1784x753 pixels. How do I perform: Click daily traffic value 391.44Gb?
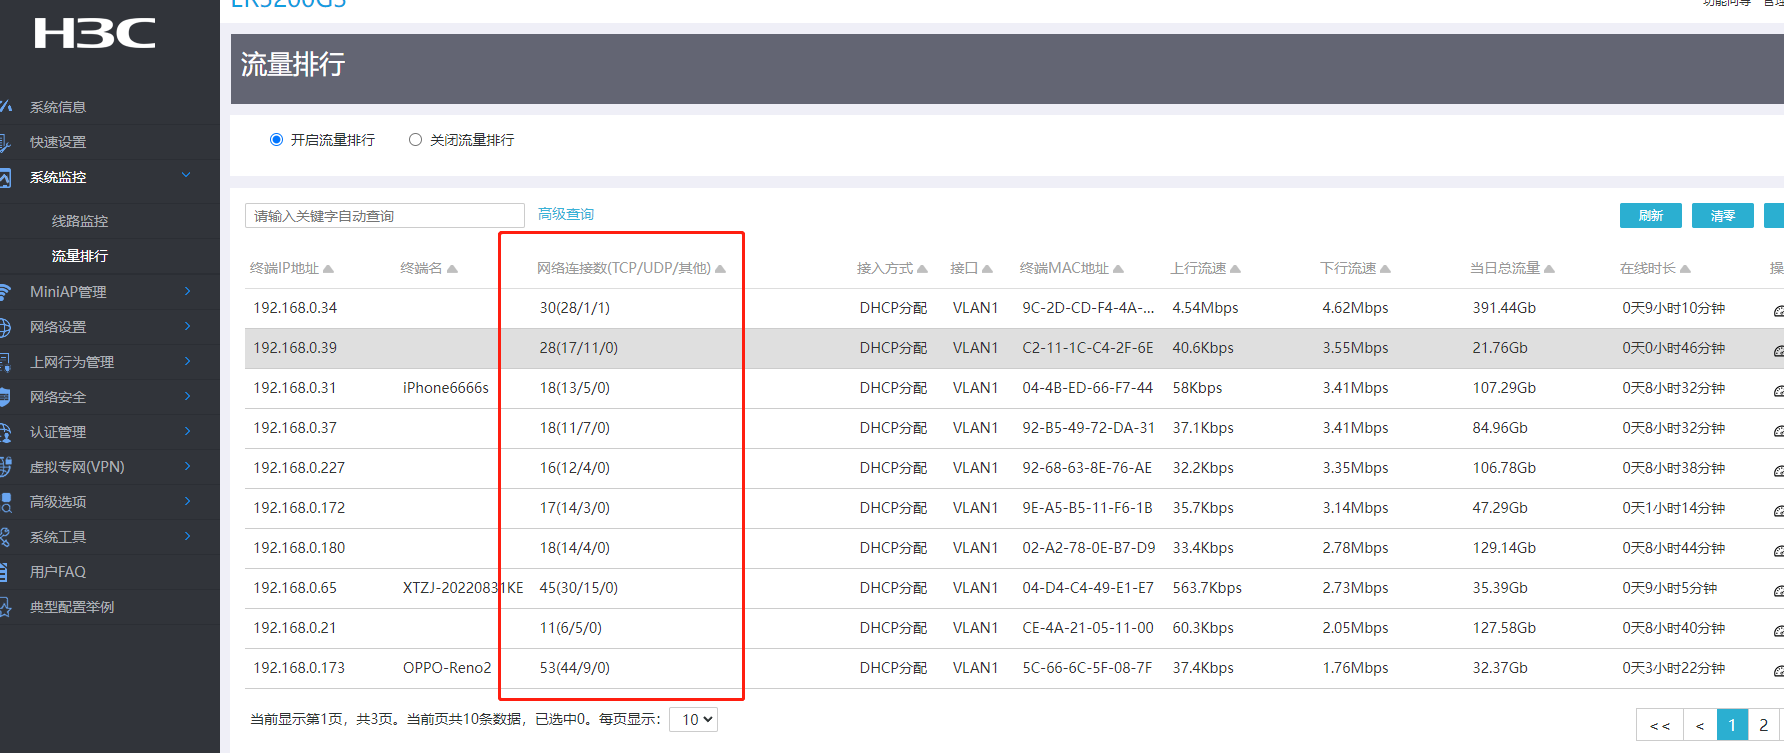click(x=1504, y=308)
